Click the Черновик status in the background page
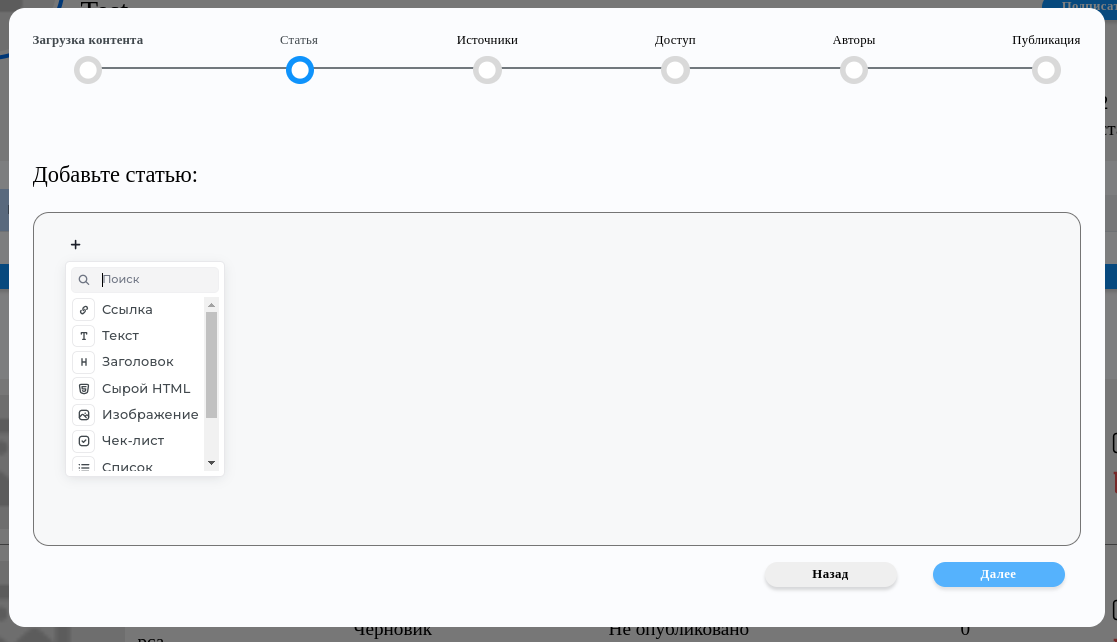This screenshot has height=642, width=1117. click(x=393, y=630)
